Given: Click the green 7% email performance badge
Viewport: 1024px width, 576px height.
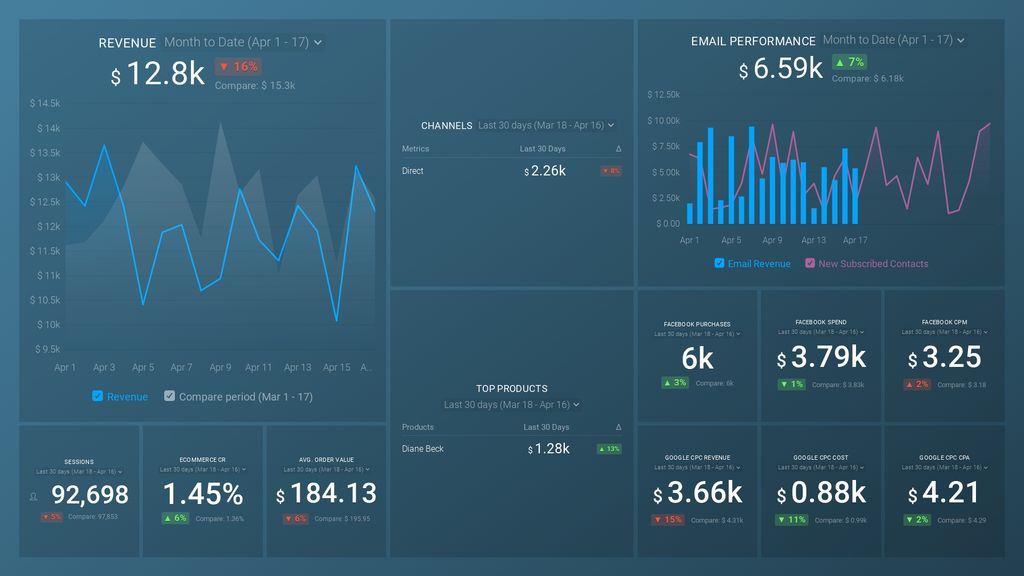Looking at the screenshot, I should coord(849,62).
